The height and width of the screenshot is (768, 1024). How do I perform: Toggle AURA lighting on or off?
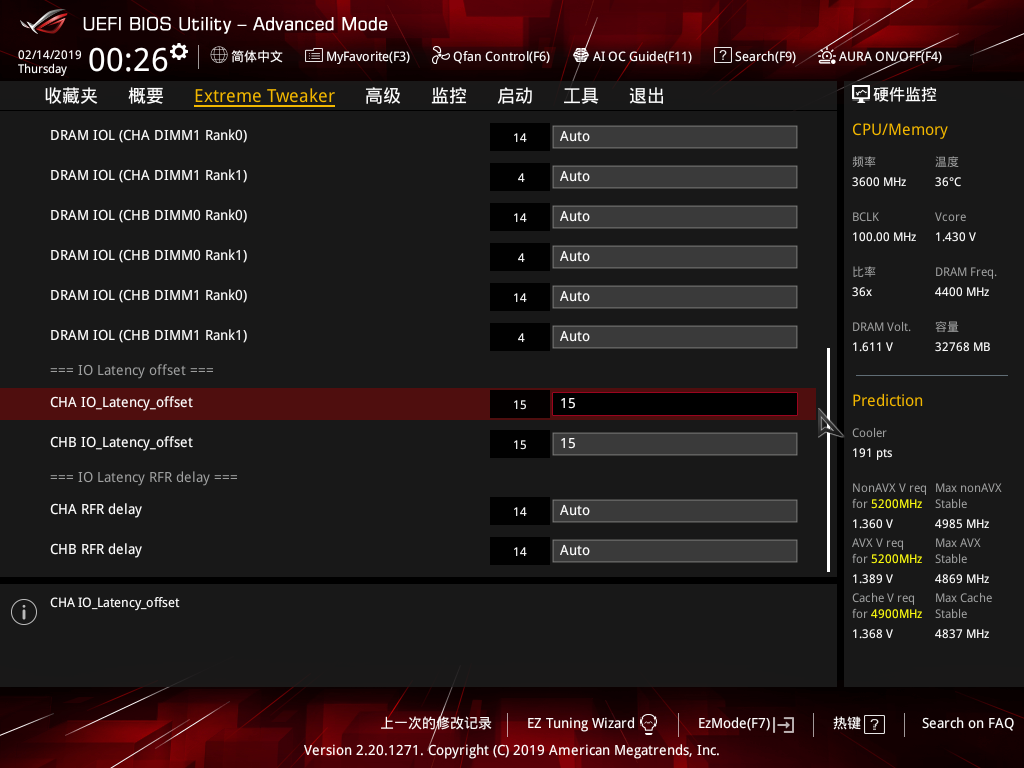[x=879, y=56]
